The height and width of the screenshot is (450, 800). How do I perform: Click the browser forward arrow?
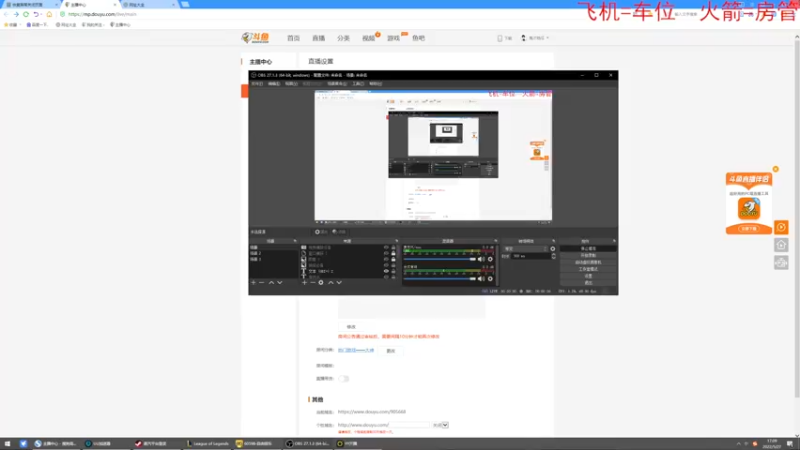pyautogui.click(x=16, y=14)
